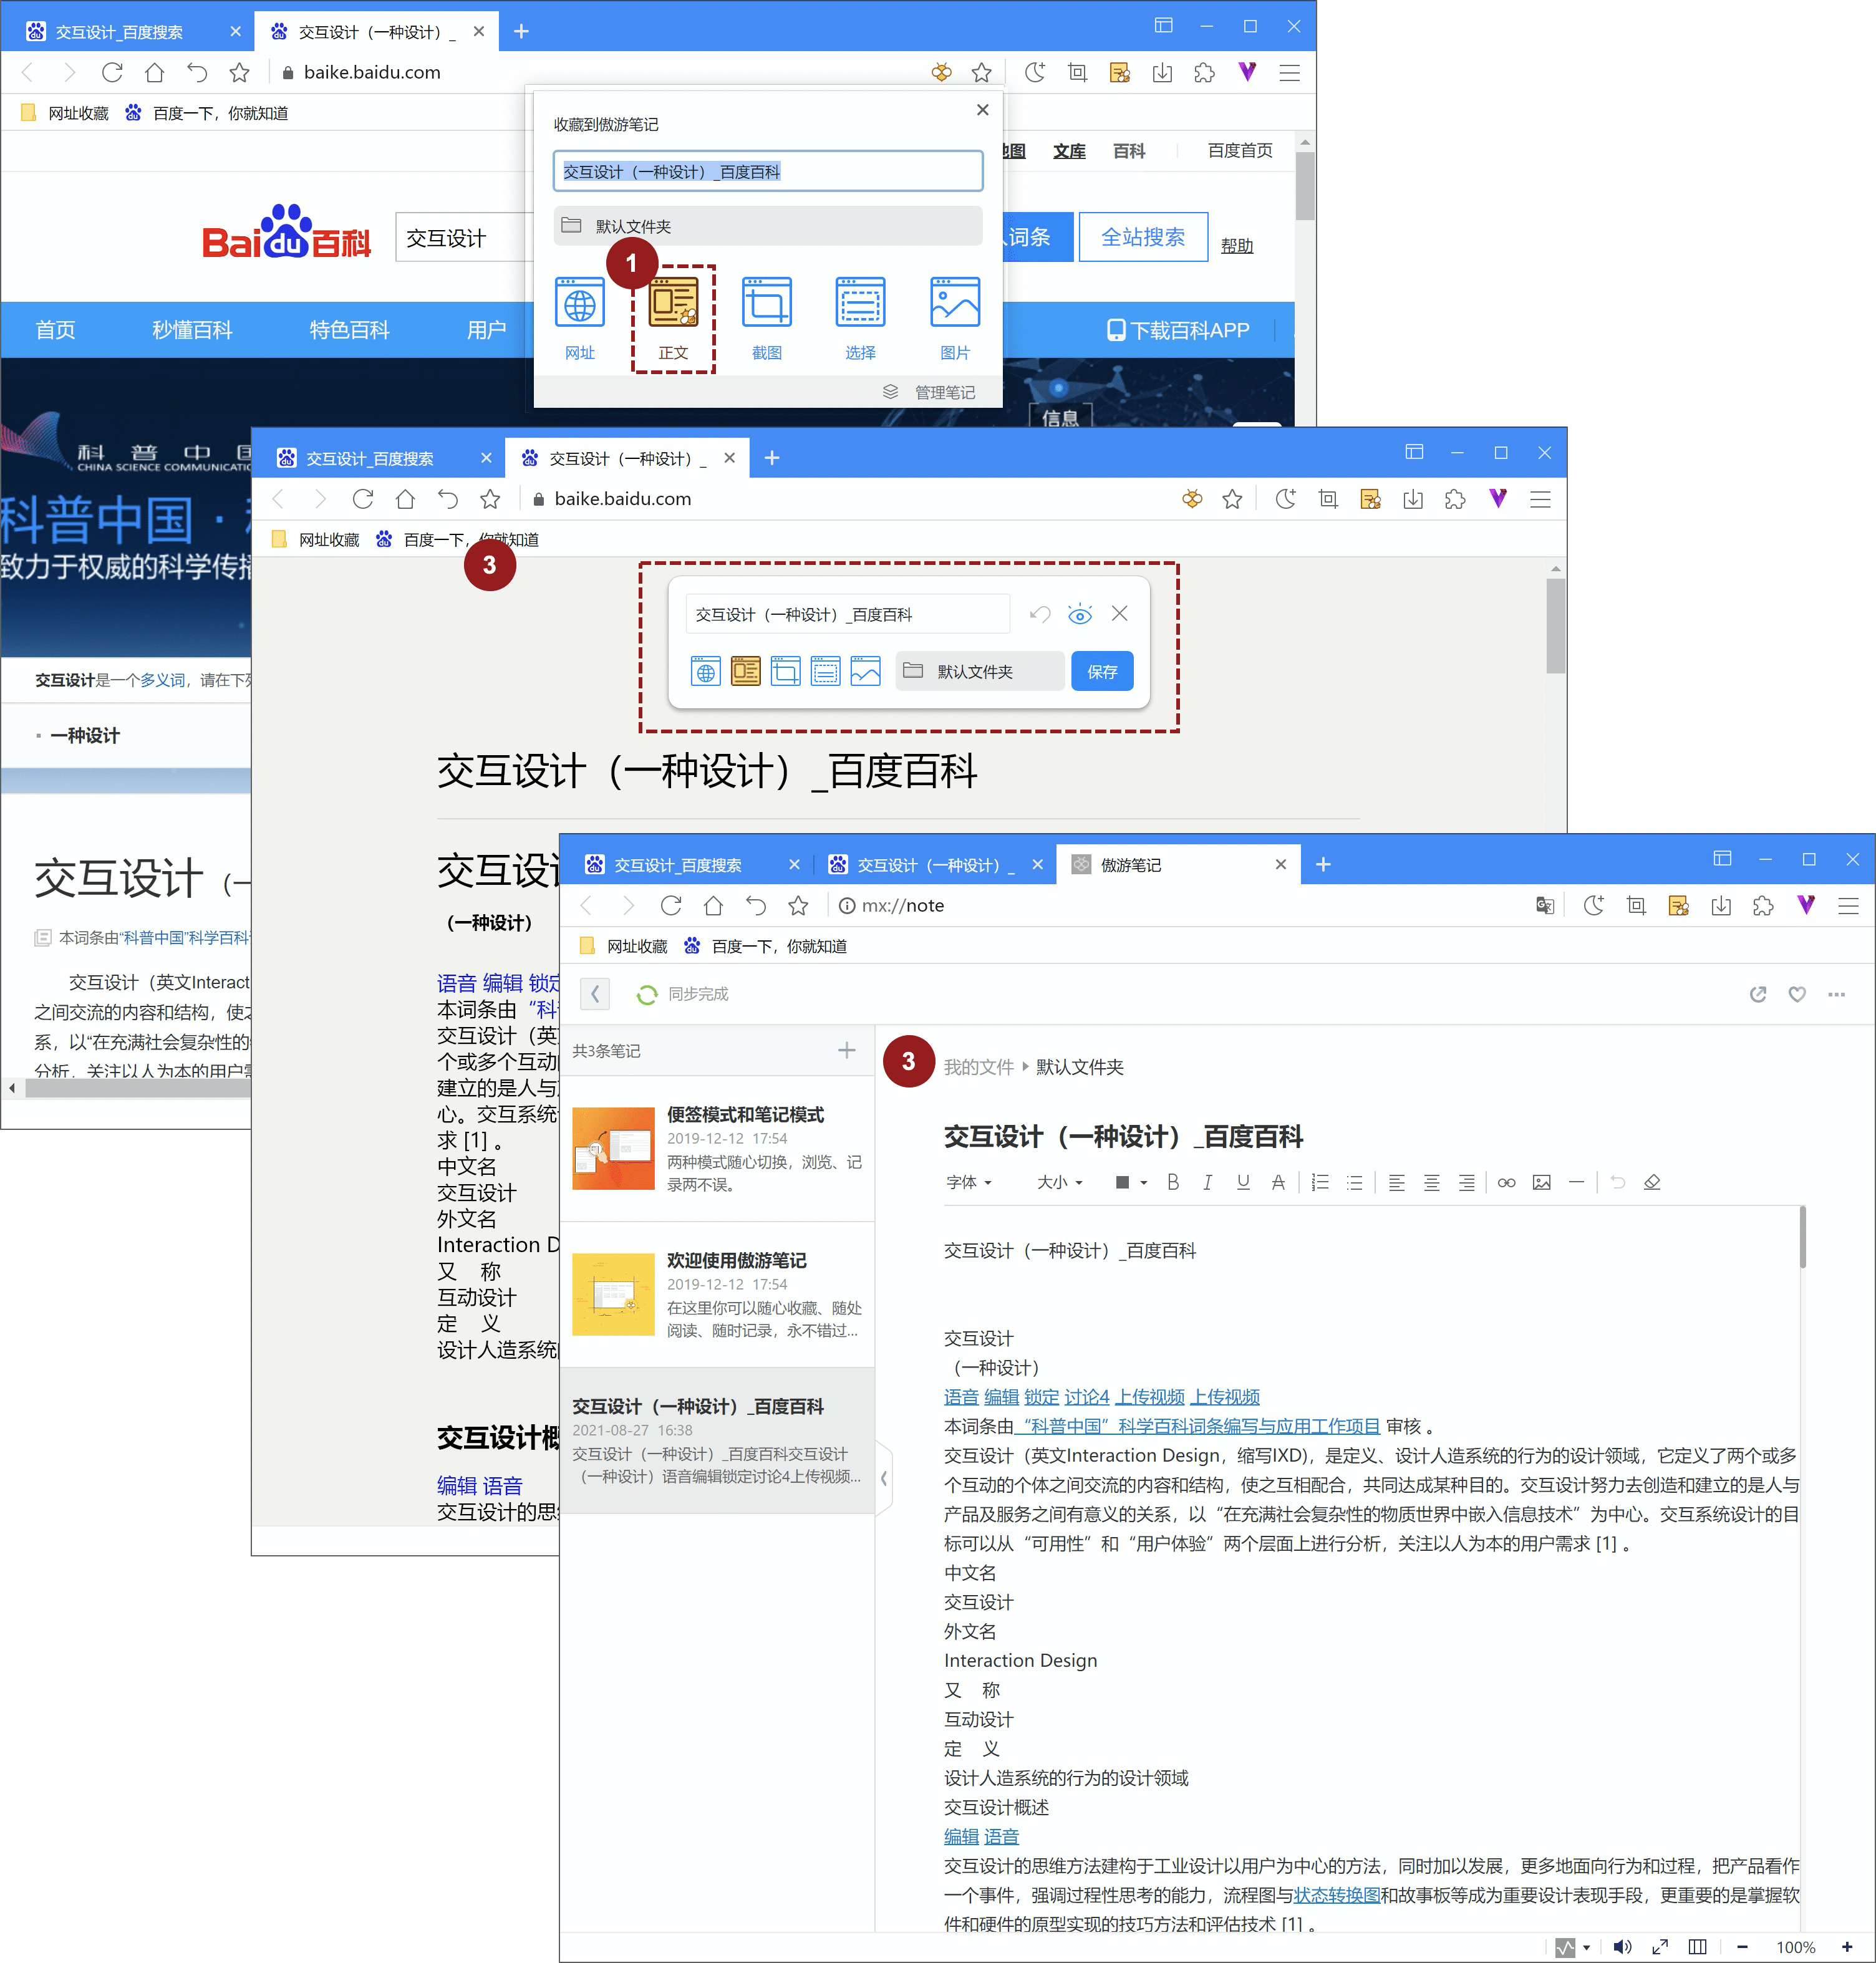
Task: Toggle italic formatting in the note editor
Action: (1207, 1182)
